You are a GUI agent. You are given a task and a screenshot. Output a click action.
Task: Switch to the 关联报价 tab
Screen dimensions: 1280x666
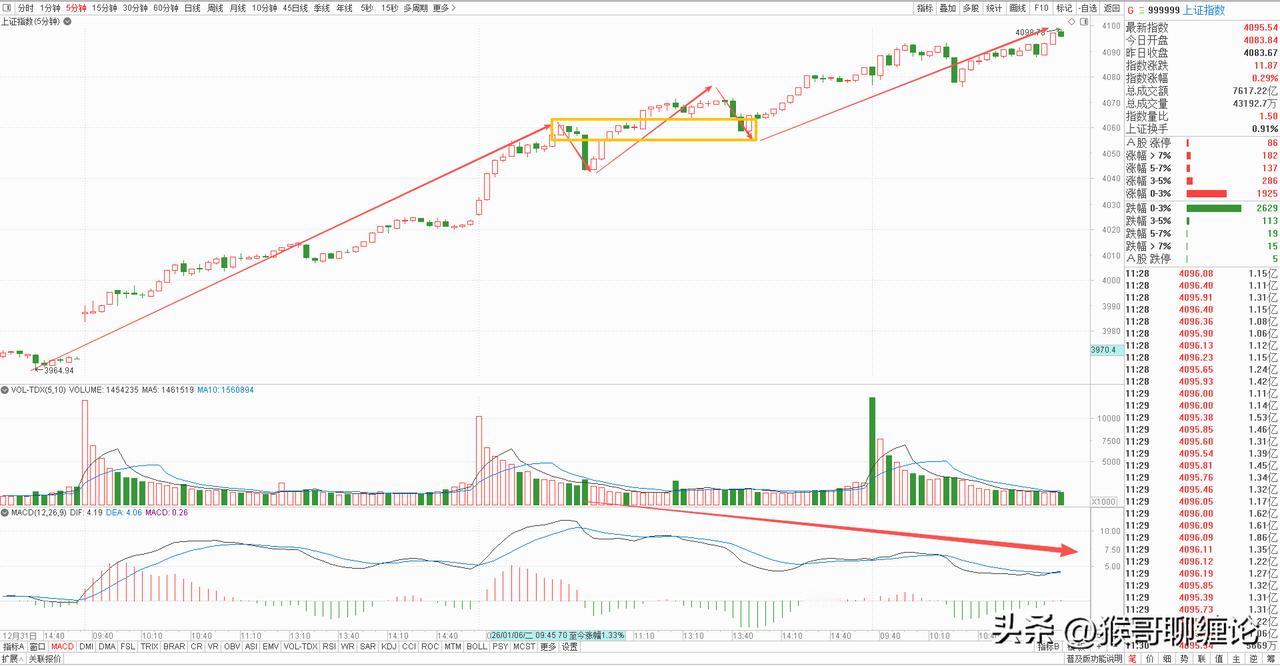pyautogui.click(x=45, y=659)
